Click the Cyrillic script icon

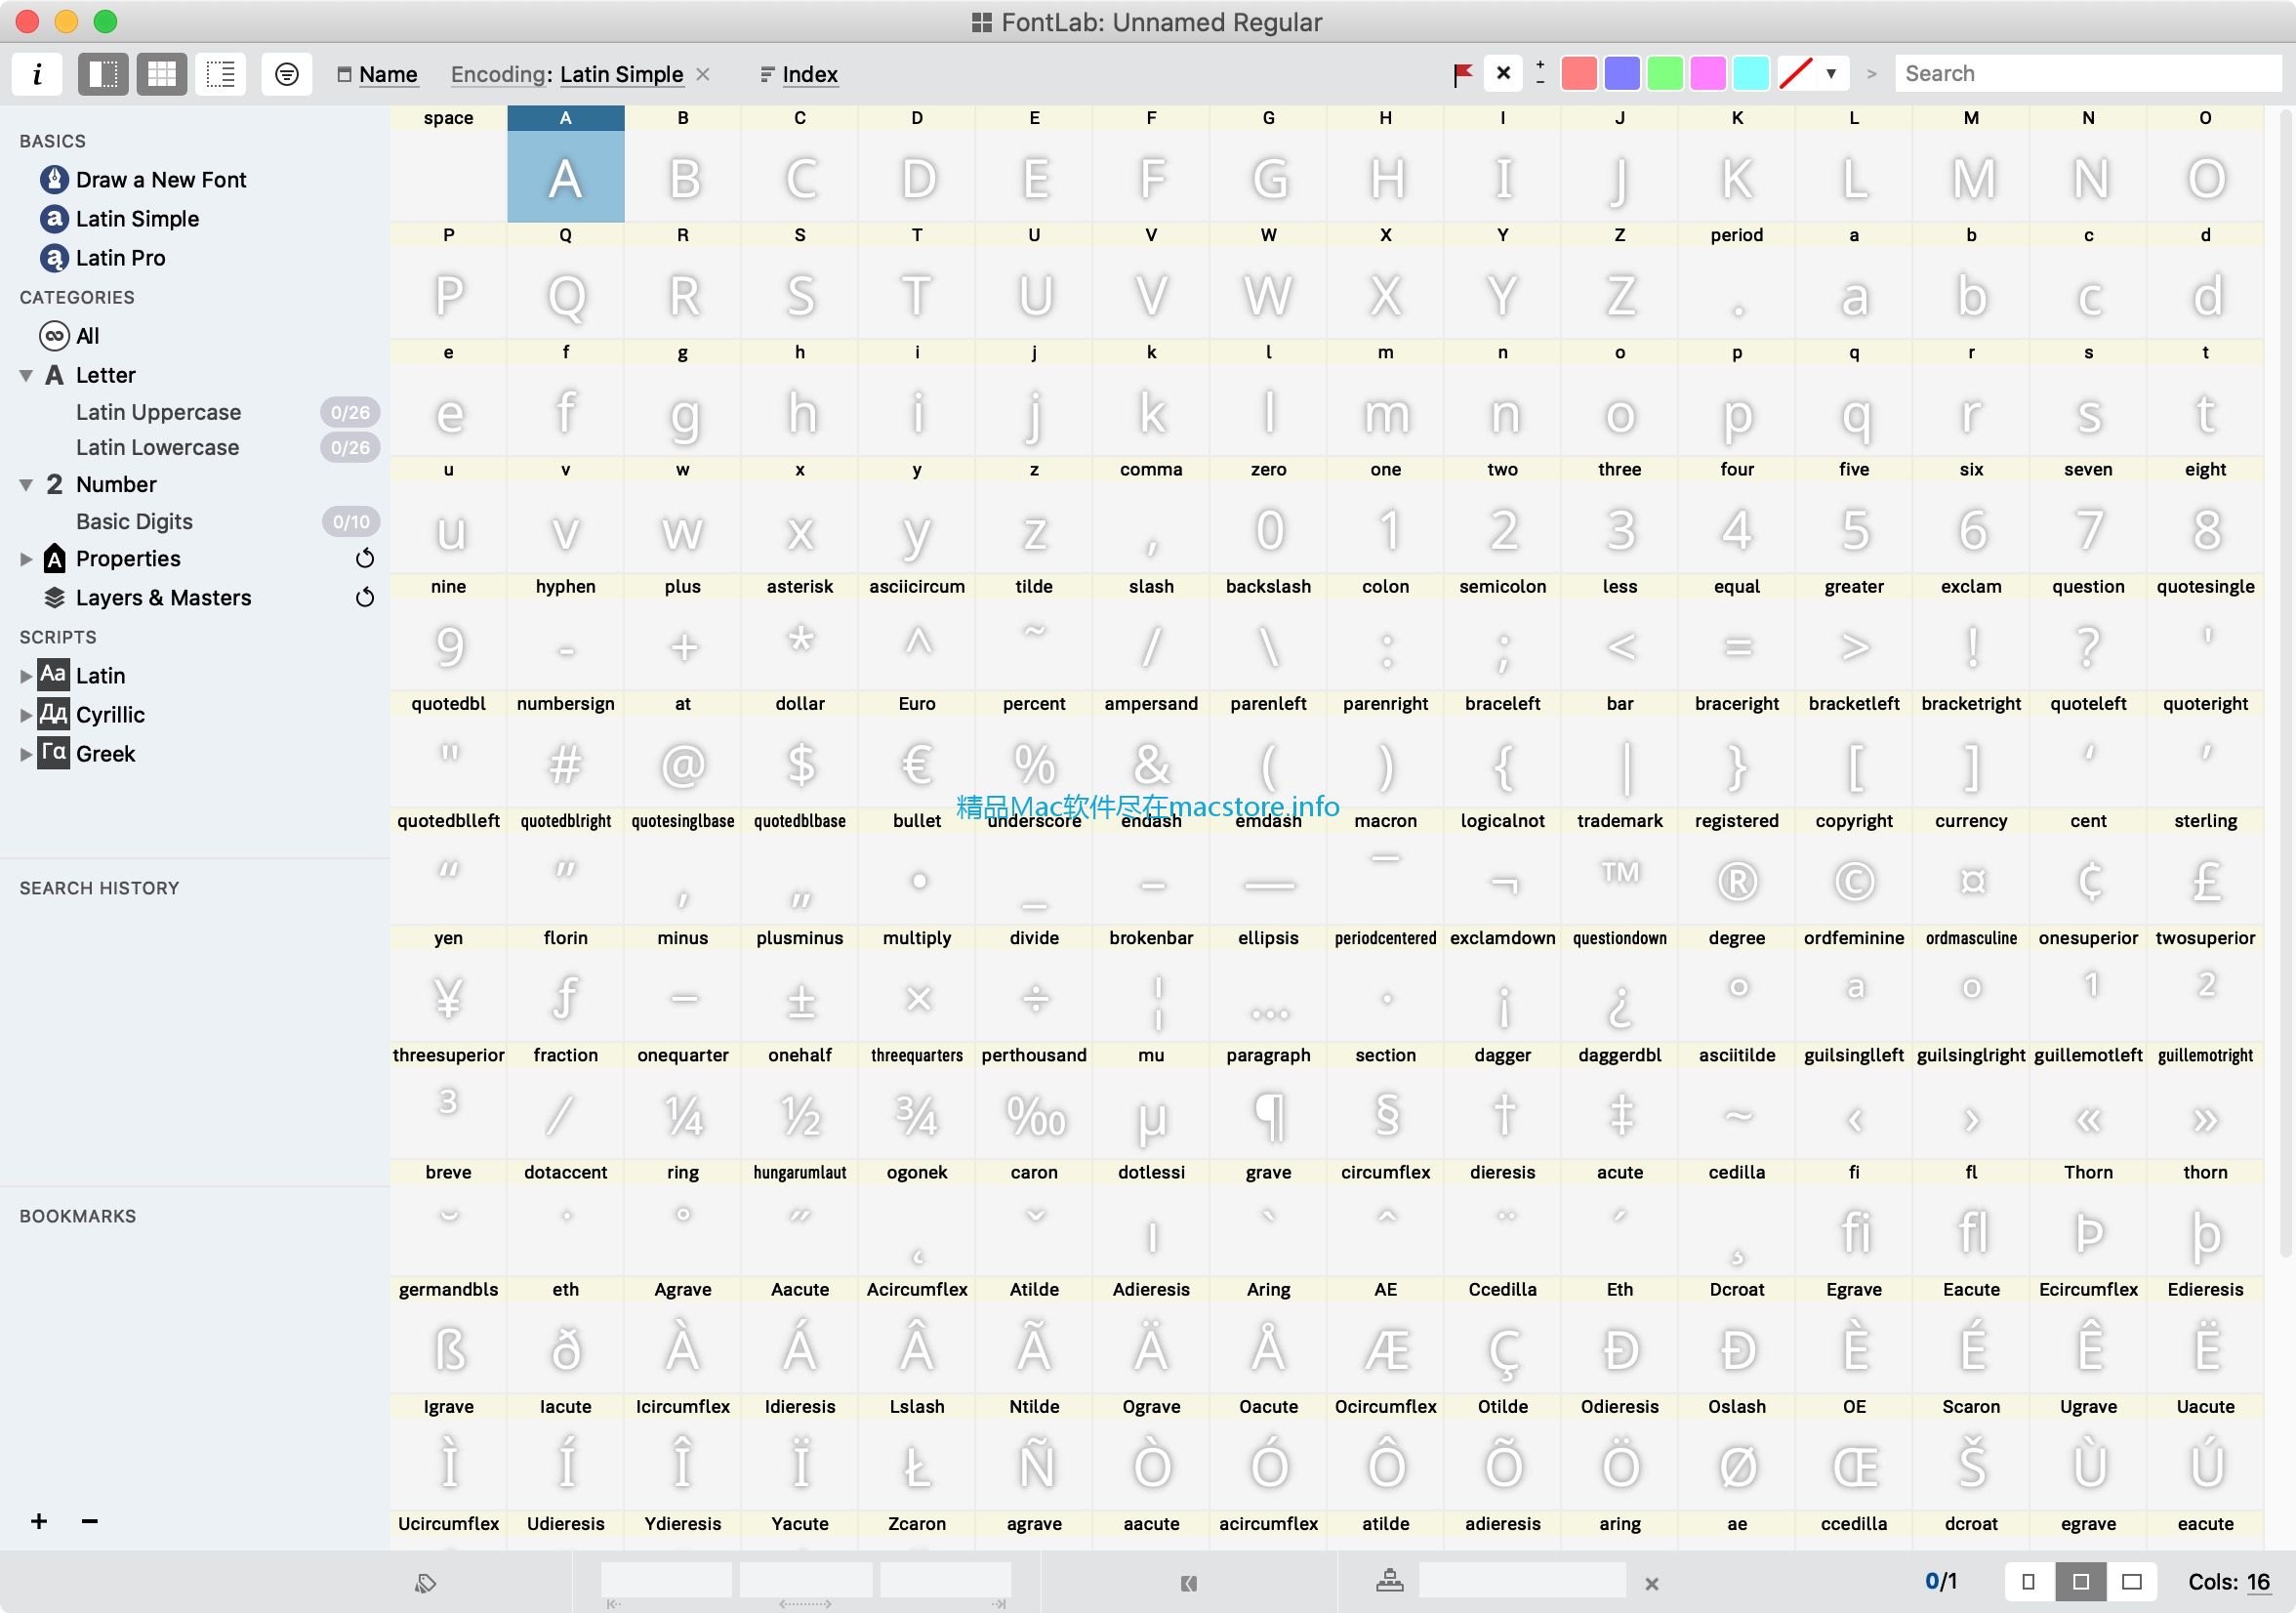pos(54,714)
